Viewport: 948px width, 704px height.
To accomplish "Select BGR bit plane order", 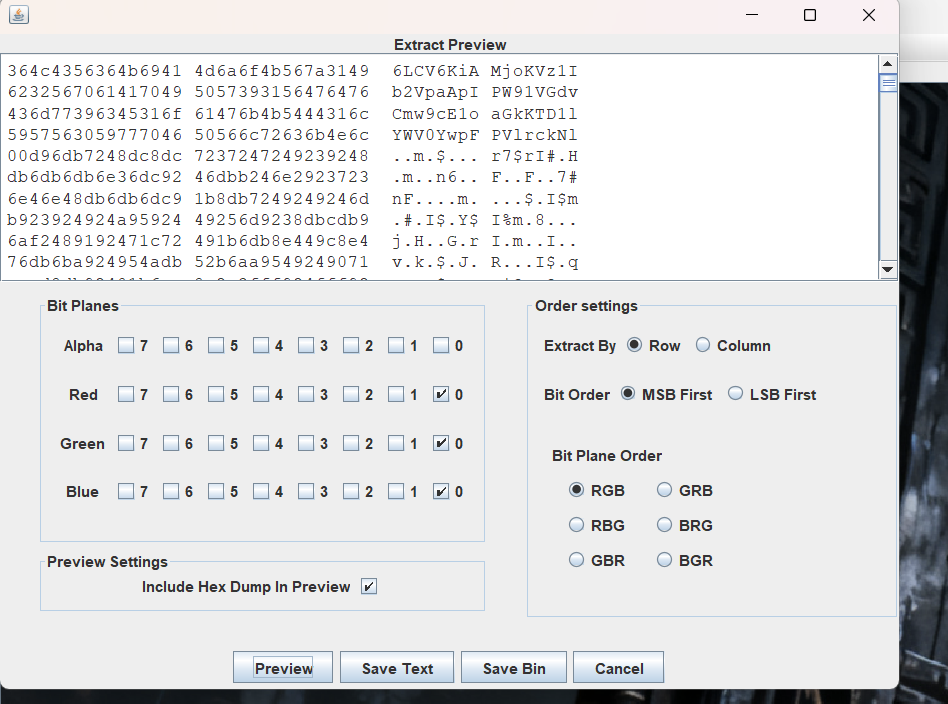I will click(x=664, y=561).
